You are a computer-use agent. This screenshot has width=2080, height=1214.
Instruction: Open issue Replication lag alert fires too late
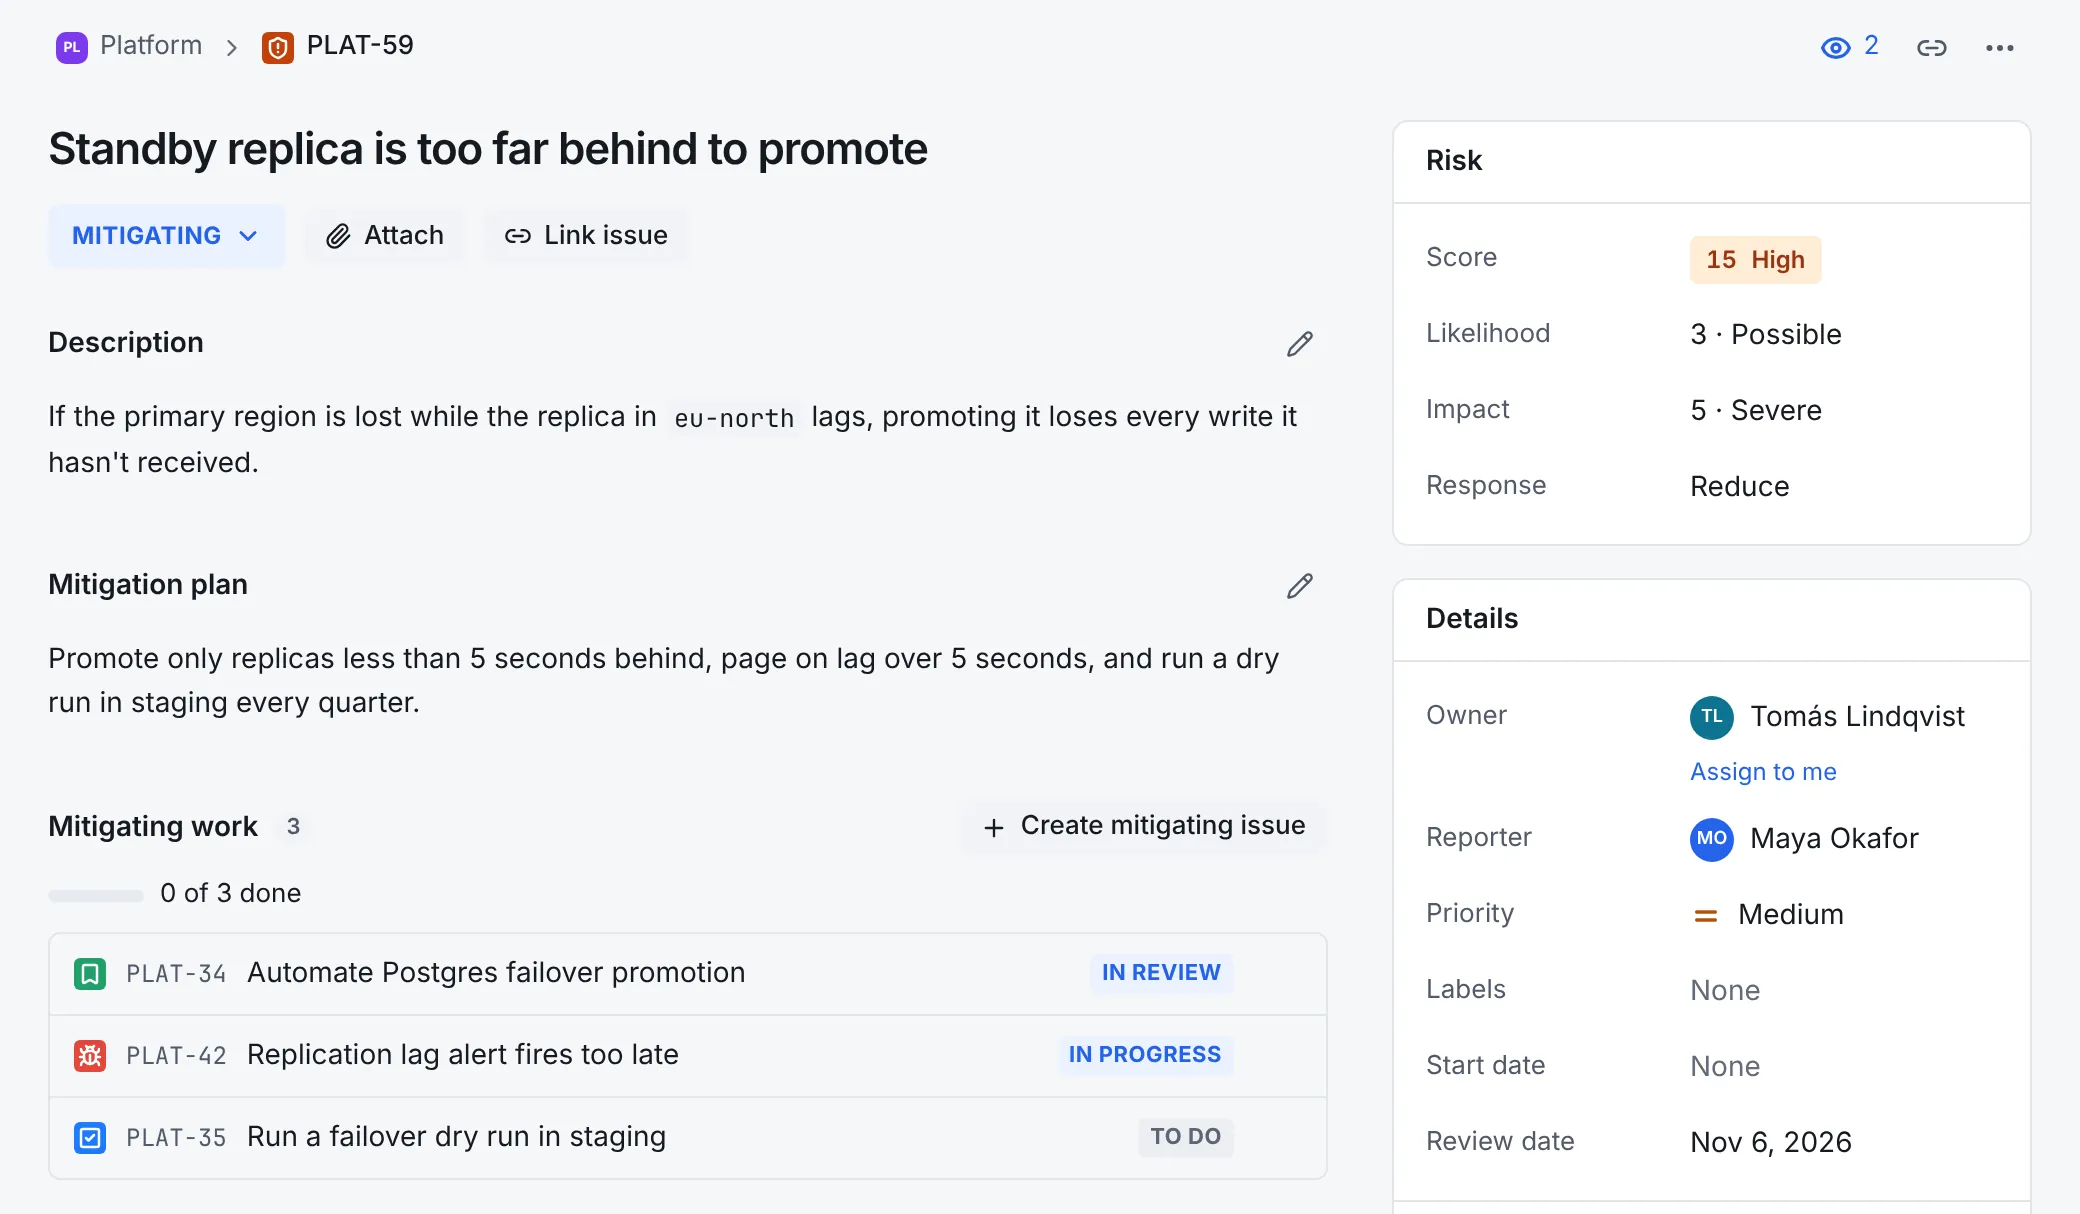tap(463, 1055)
